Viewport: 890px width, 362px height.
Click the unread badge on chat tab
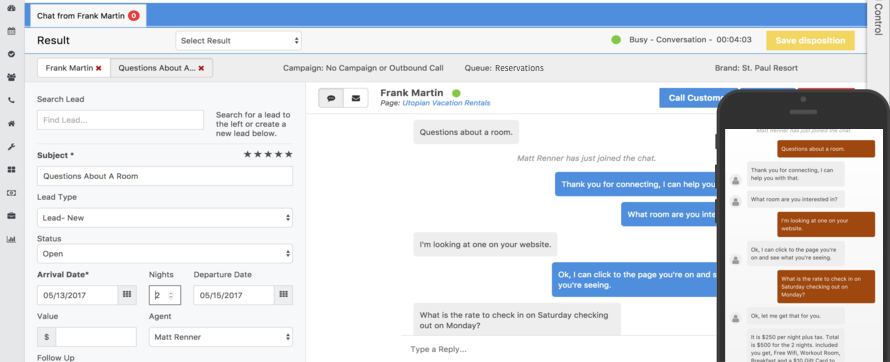[133, 16]
